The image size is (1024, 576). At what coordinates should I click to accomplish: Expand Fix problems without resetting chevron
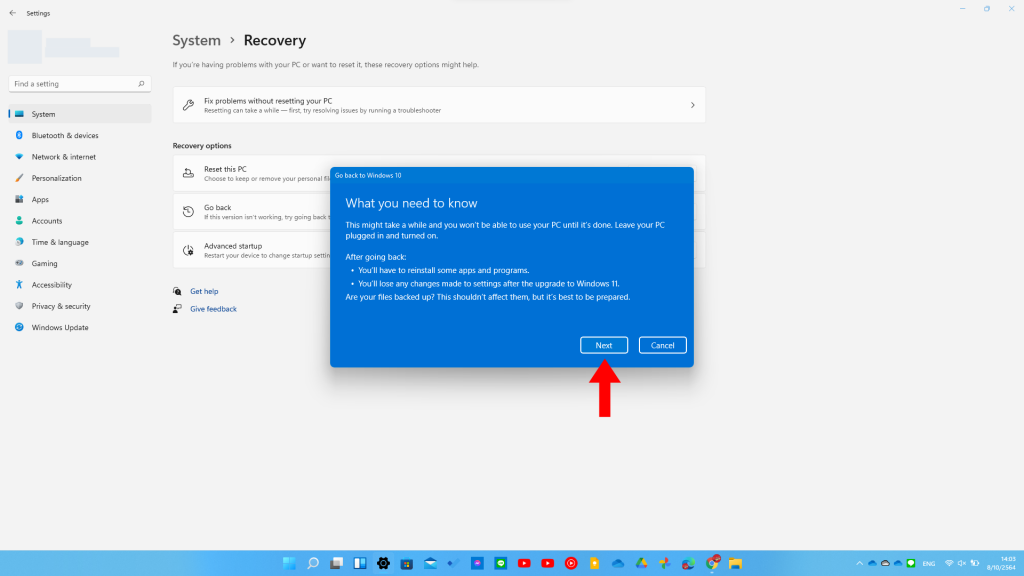[x=692, y=105]
